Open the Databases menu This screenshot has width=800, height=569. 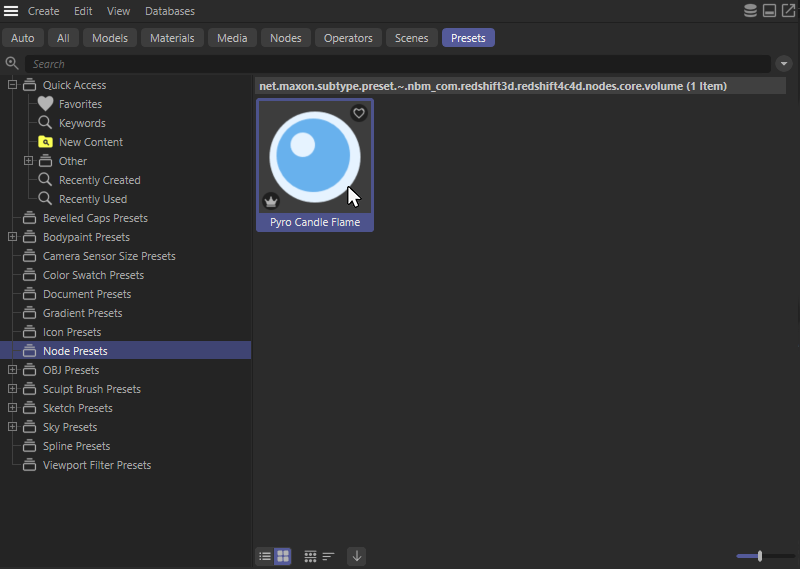click(x=170, y=11)
